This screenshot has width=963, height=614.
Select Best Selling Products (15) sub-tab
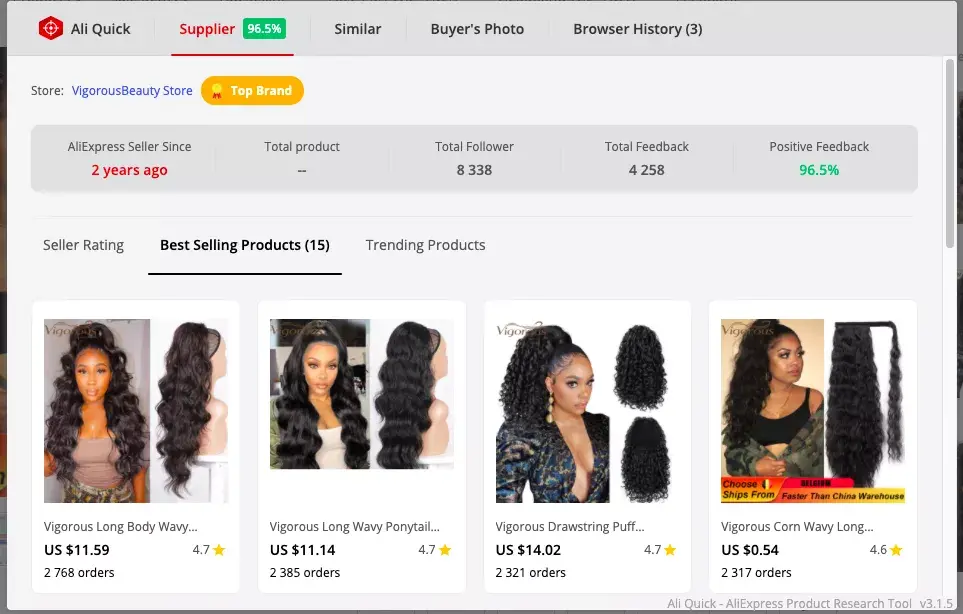(244, 245)
